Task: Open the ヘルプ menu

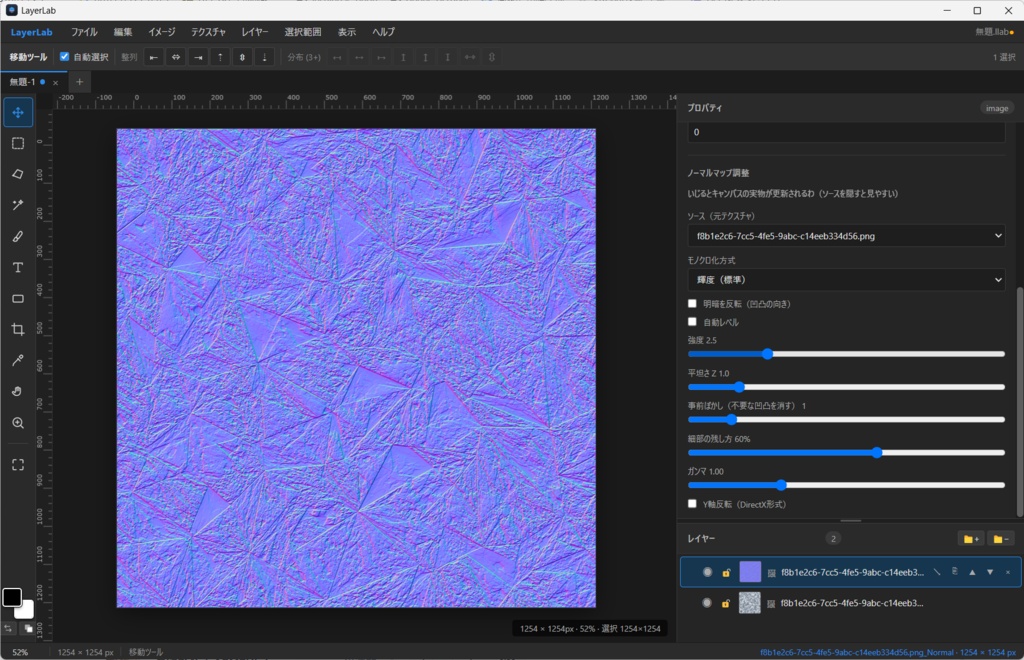Action: (383, 32)
